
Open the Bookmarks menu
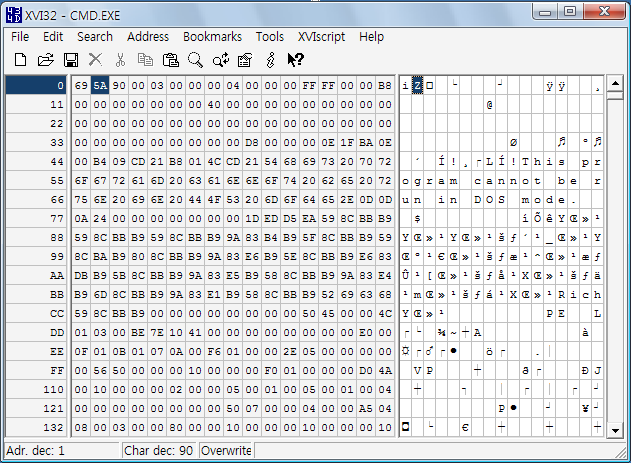tap(212, 37)
